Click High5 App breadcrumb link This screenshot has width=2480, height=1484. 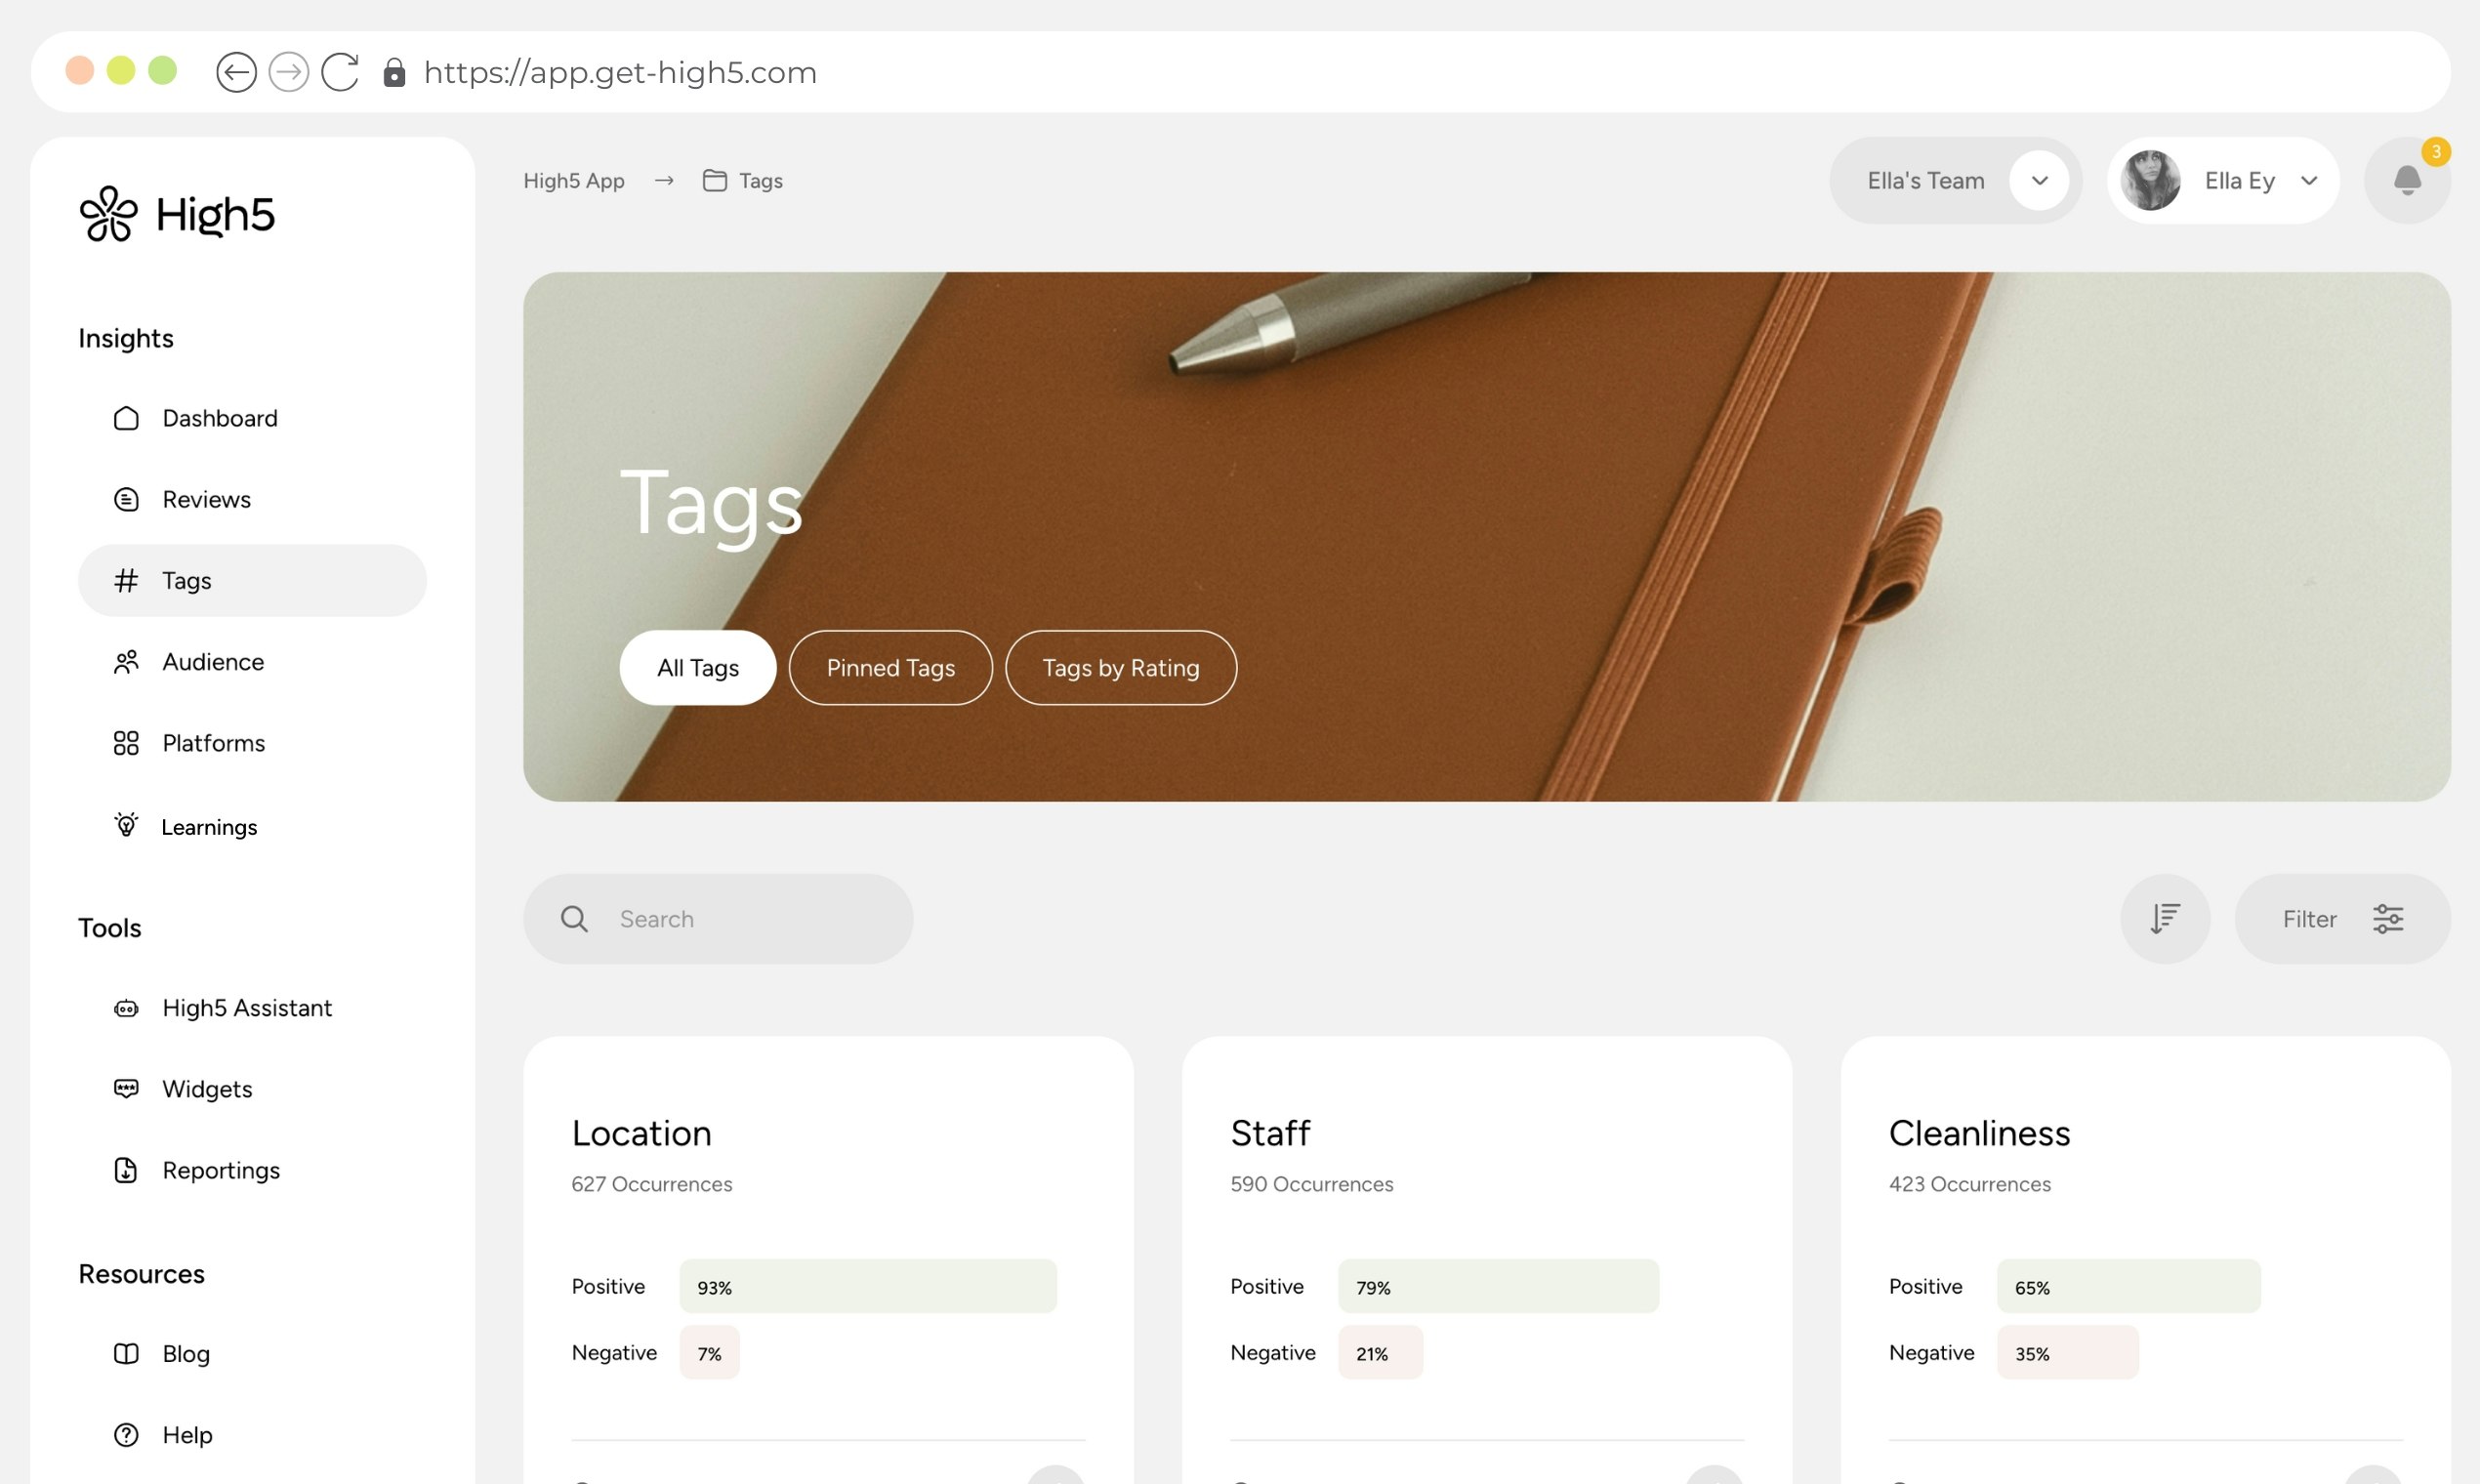click(574, 181)
